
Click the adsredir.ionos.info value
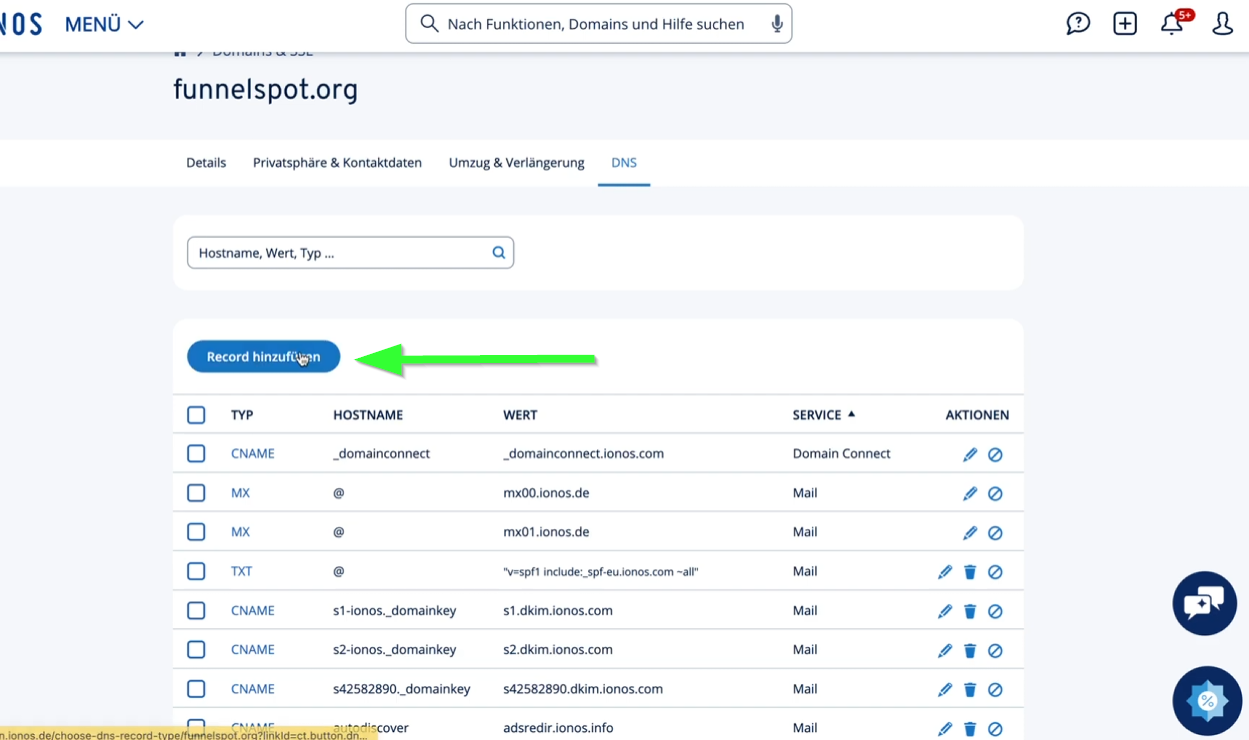558,729
